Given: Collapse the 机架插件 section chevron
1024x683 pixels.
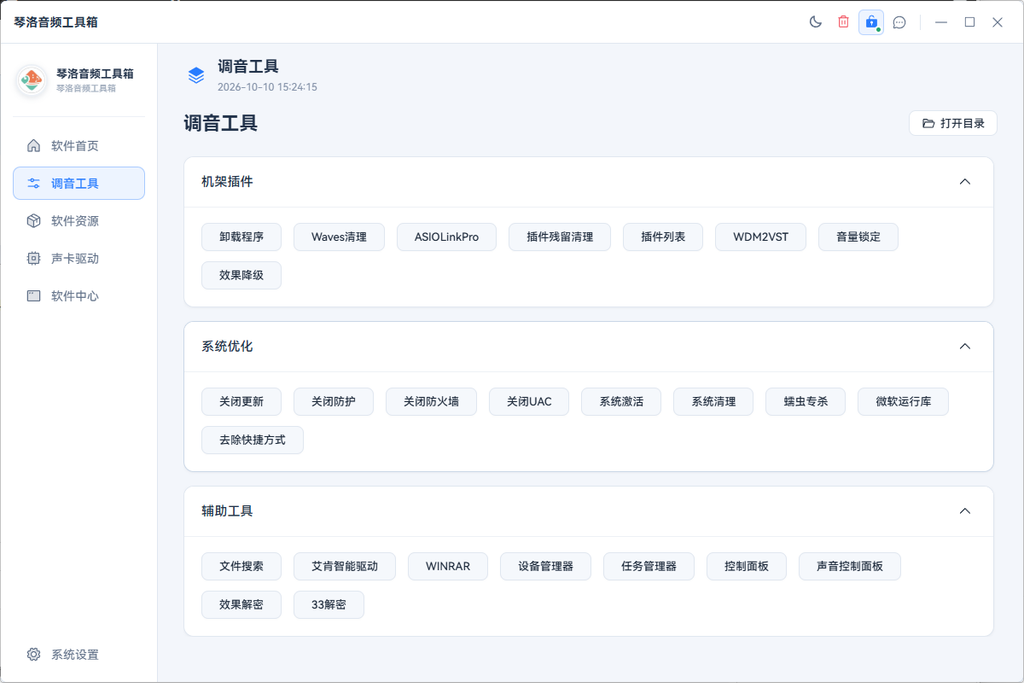Looking at the screenshot, I should pyautogui.click(x=965, y=182).
